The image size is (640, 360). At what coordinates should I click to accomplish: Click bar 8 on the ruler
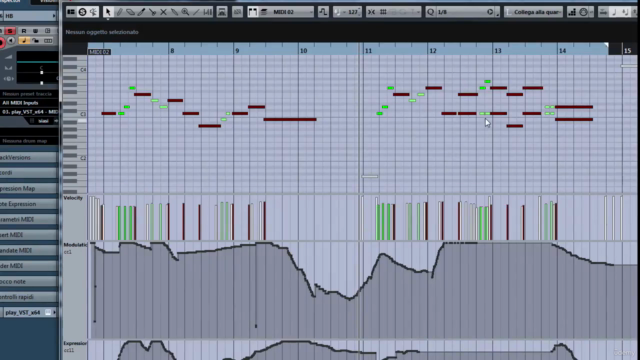click(x=172, y=51)
